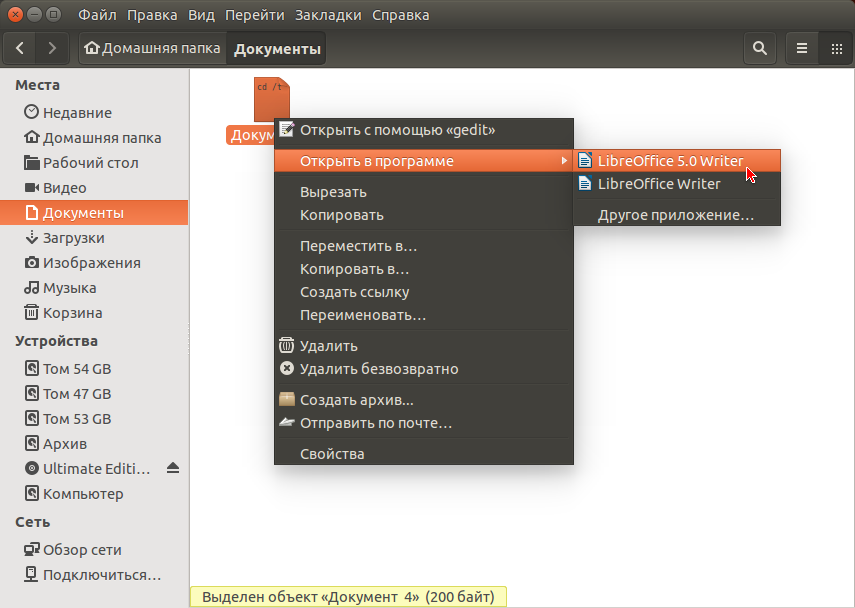The width and height of the screenshot is (855, 608).
Task: Select LibreOffice Writer from submenu
Action: point(677,184)
